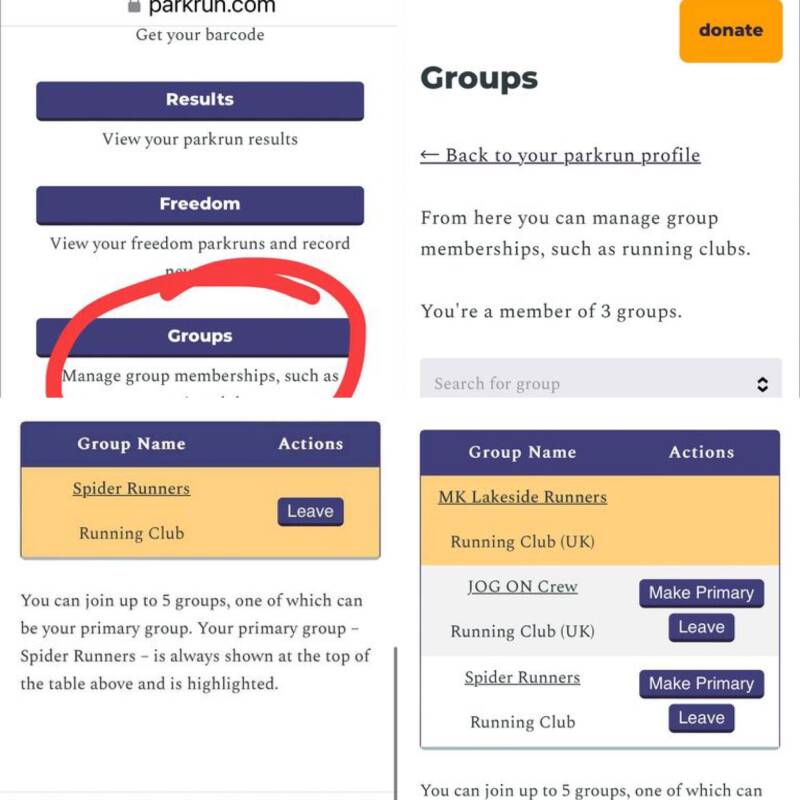The width and height of the screenshot is (800, 800).
Task: Open the JOG ON Crew group link
Action: click(x=522, y=587)
